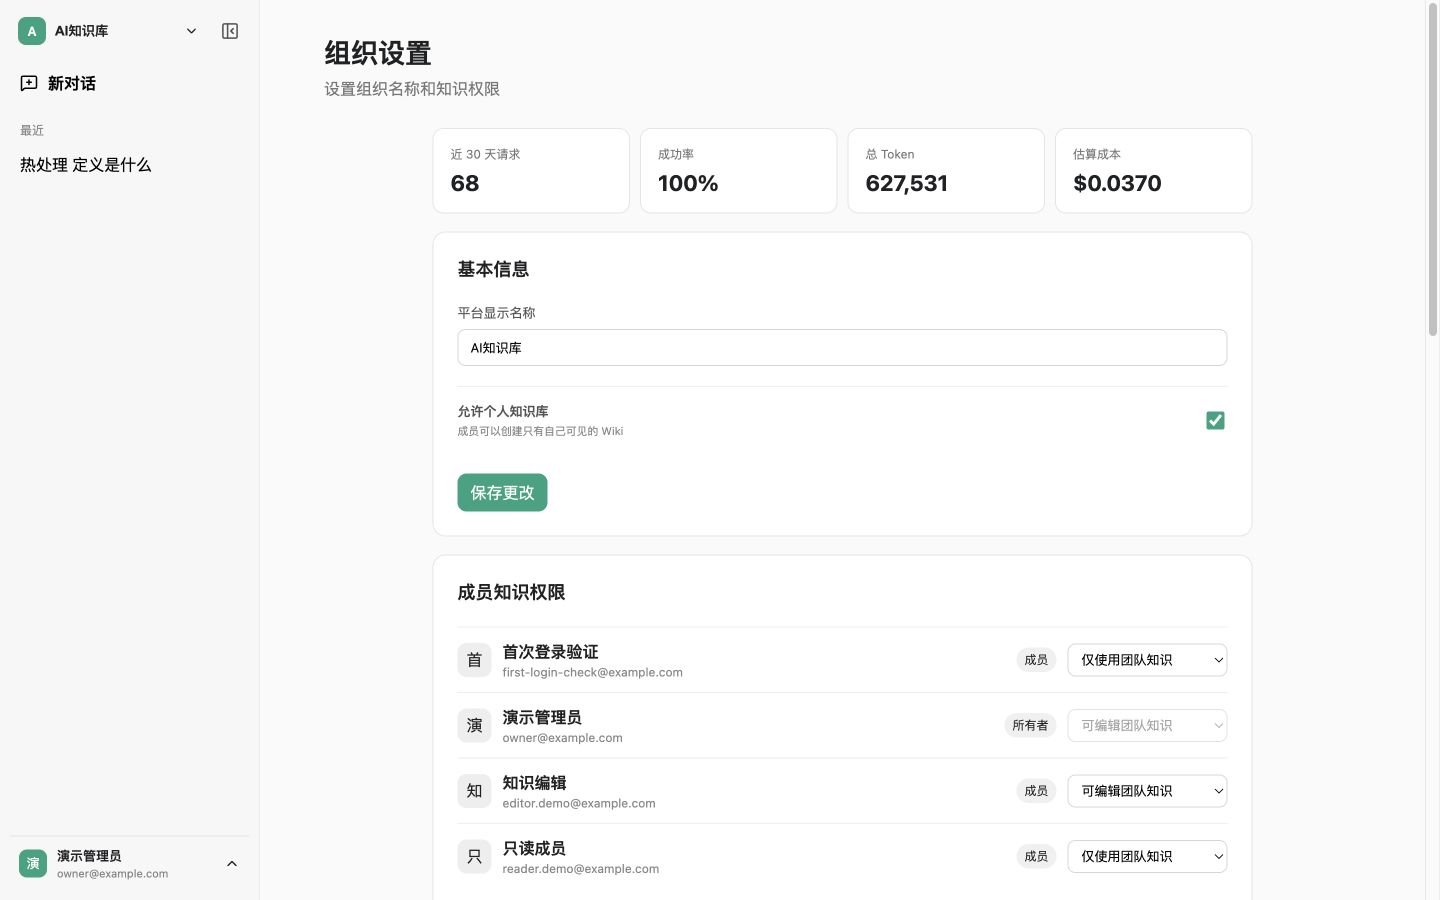This screenshot has height=900, width=1440.
Task: Click the 成员知识权限 section heading
Action: tap(511, 592)
